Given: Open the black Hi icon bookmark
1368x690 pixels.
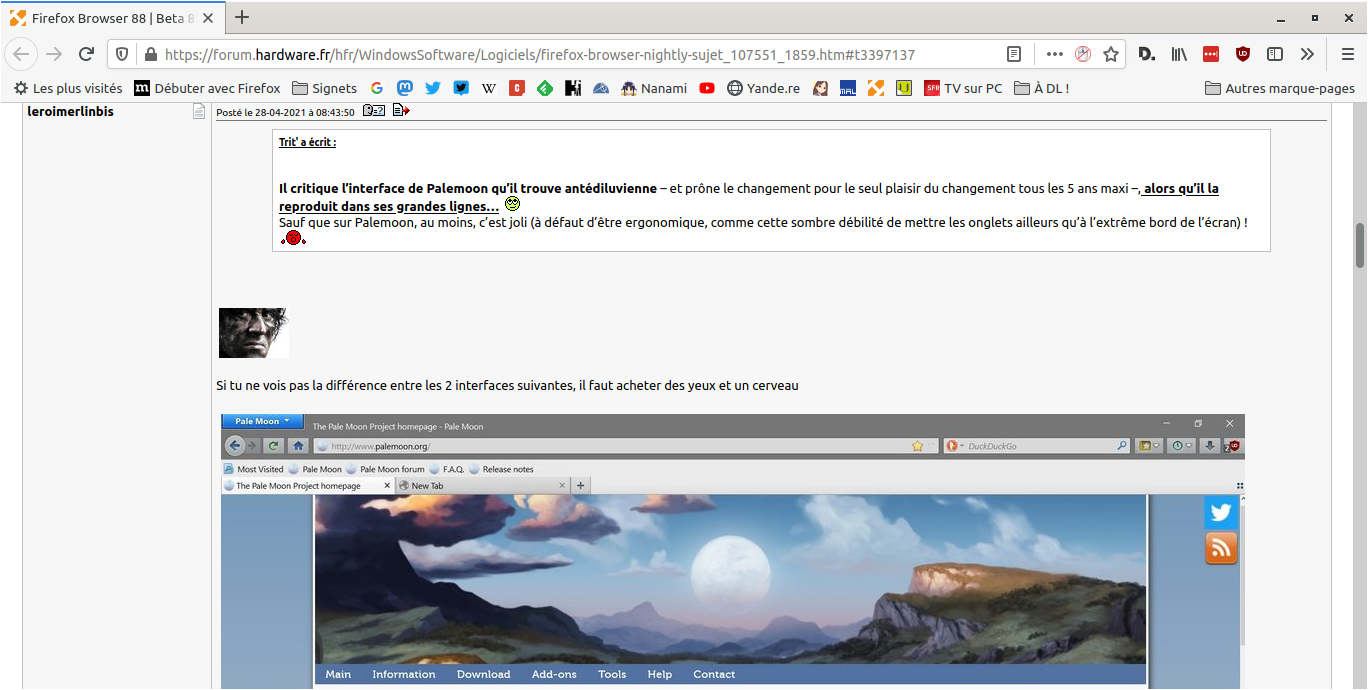Looking at the screenshot, I should point(573,88).
